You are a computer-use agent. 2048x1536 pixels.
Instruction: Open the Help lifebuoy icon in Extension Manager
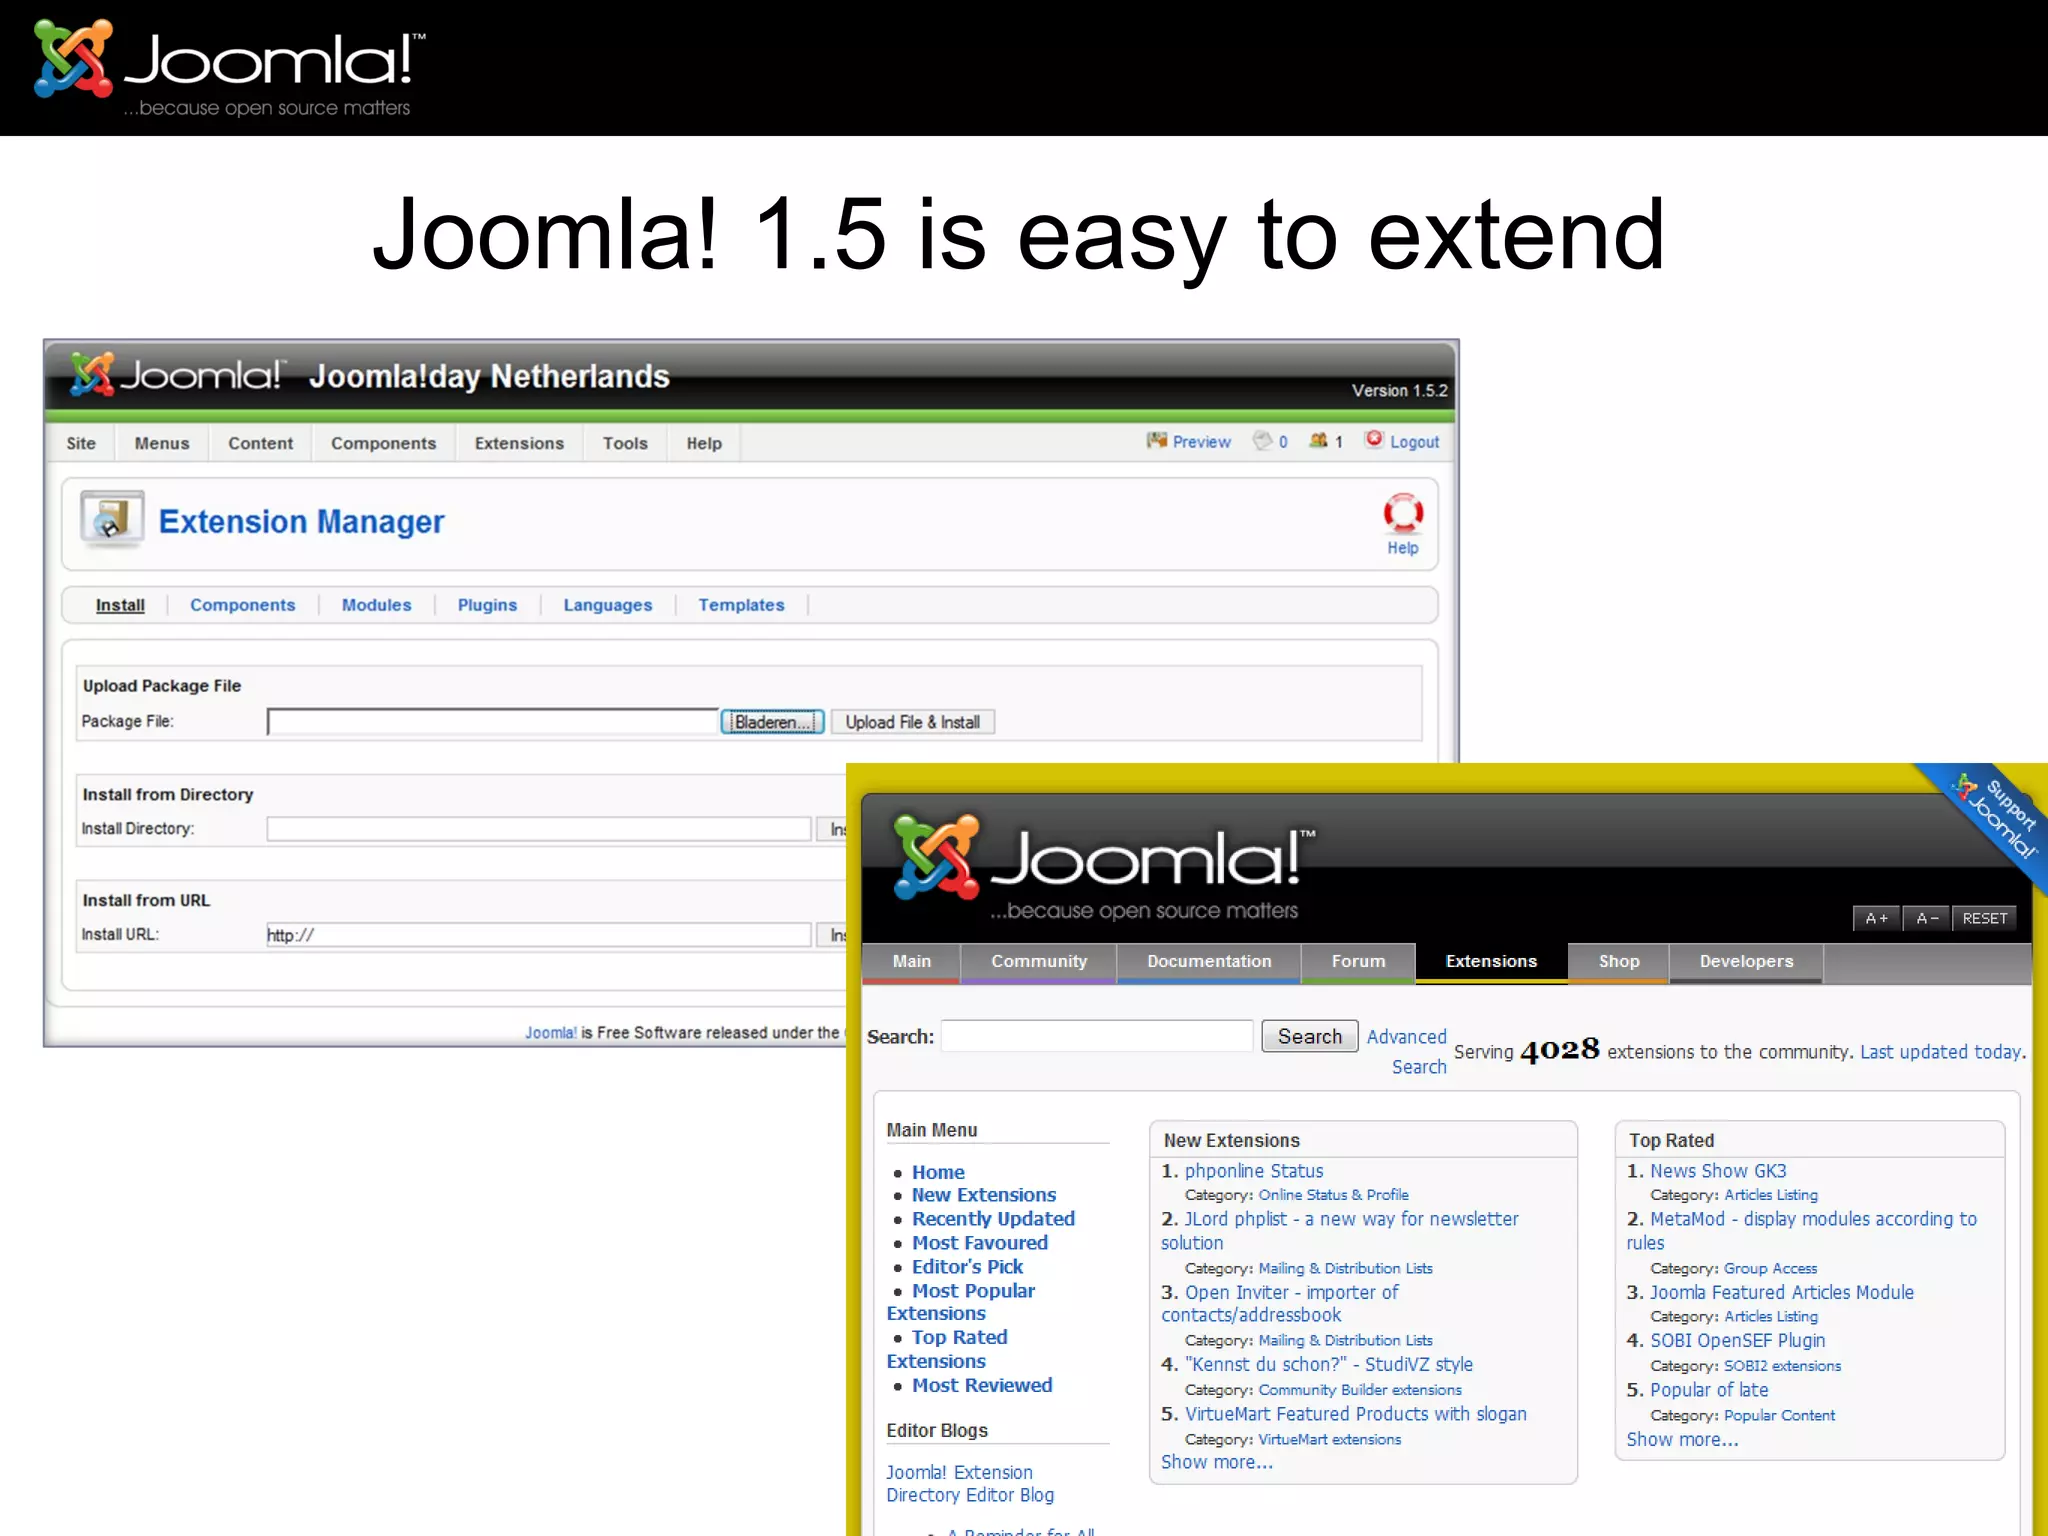(x=1403, y=513)
